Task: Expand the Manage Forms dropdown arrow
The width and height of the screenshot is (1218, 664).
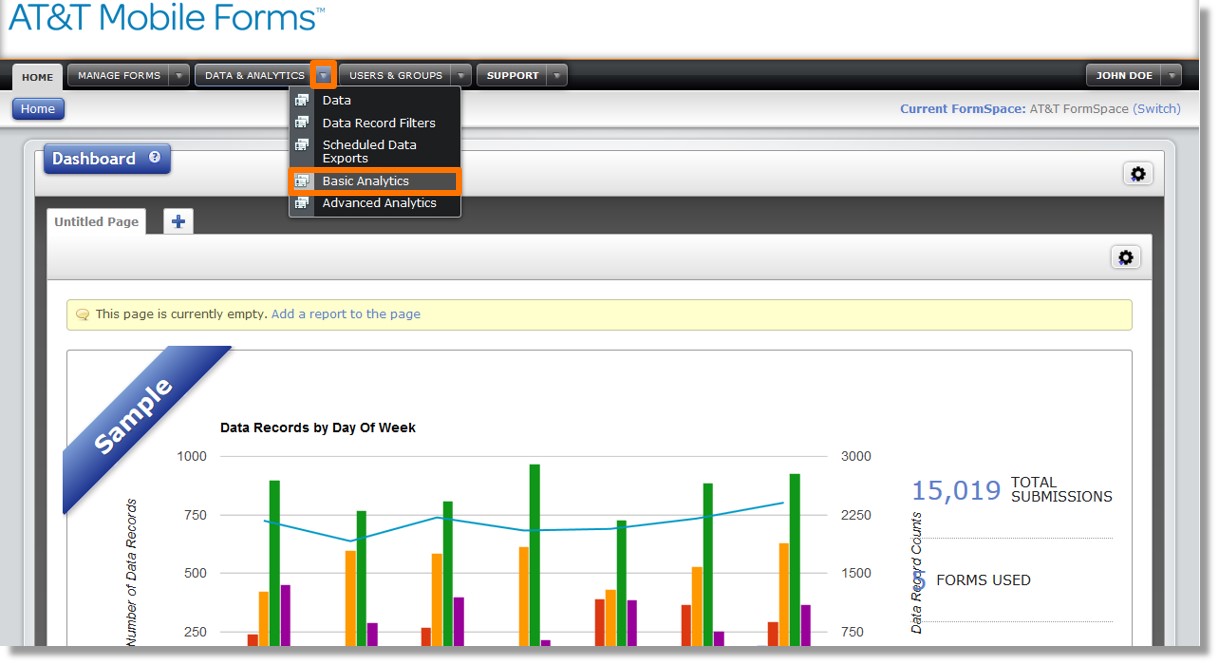Action: (x=179, y=75)
